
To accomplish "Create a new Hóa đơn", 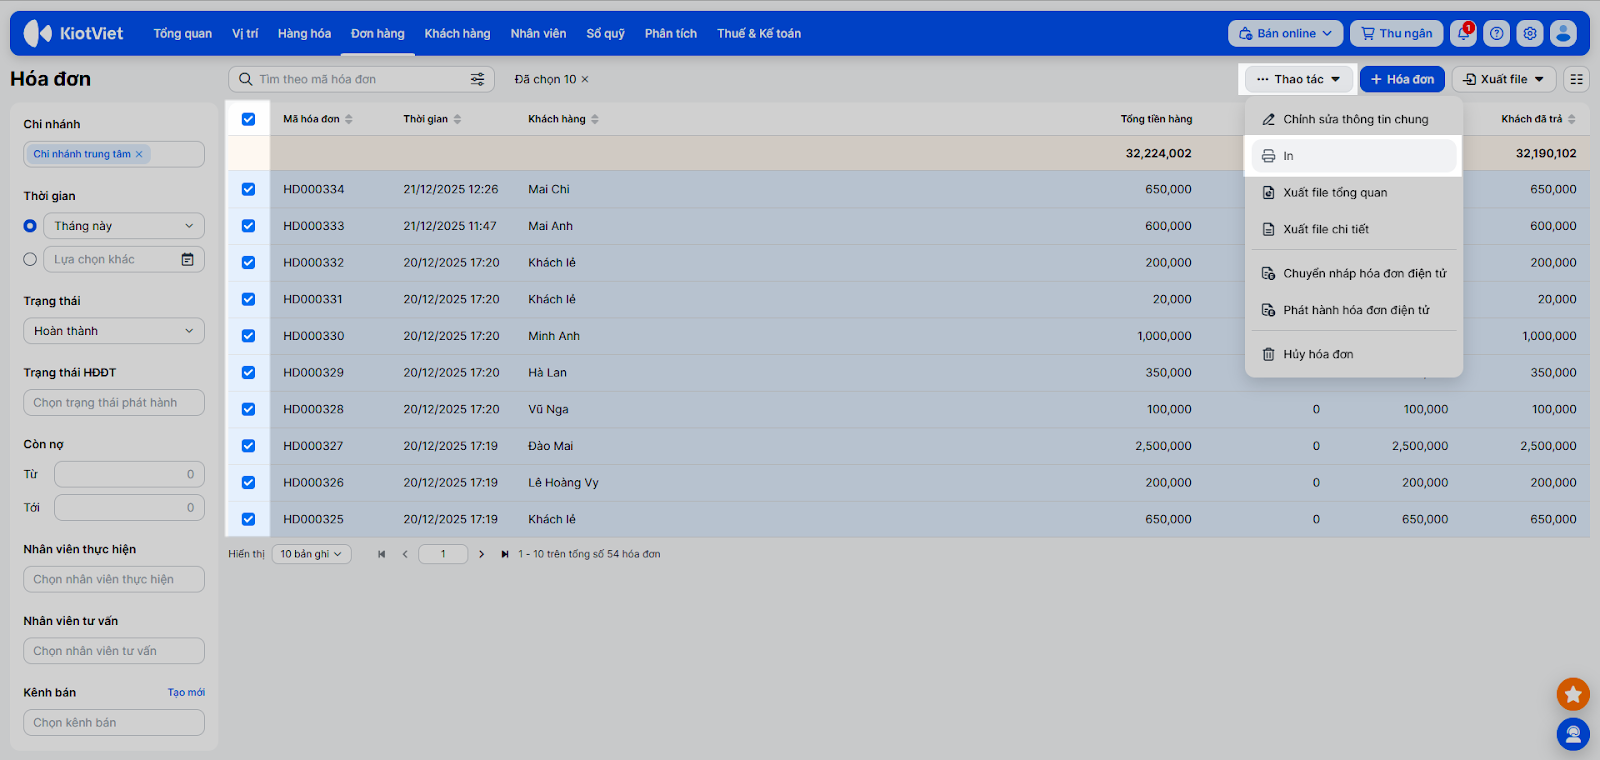I will (1402, 79).
